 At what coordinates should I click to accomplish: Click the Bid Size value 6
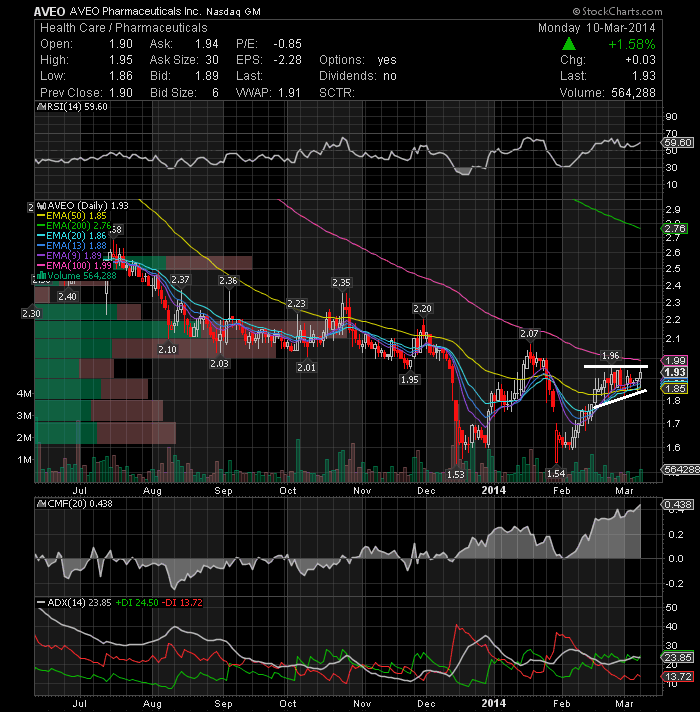[x=215, y=93]
